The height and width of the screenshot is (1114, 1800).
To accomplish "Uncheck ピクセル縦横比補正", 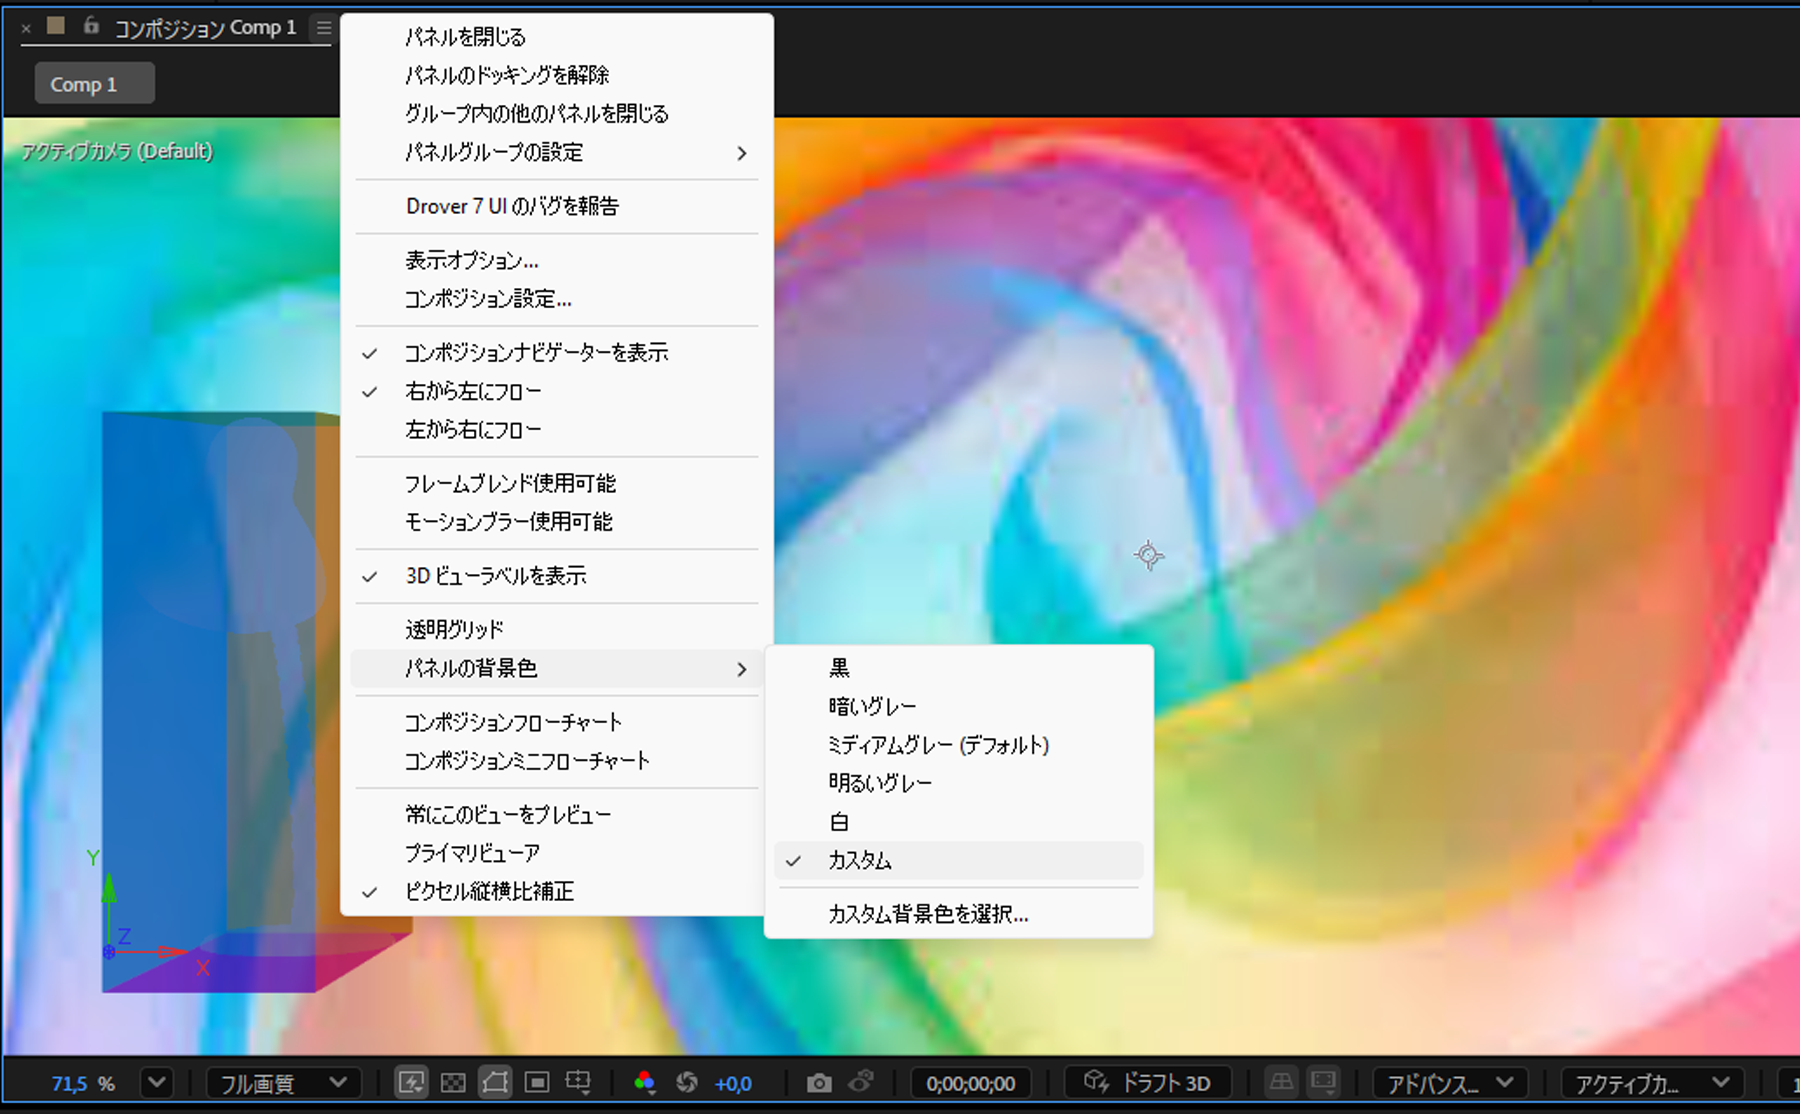I will pyautogui.click(x=487, y=891).
